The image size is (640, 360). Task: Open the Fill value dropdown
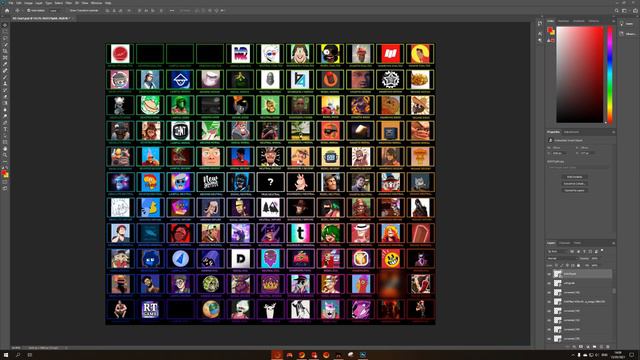[x=597, y=265]
